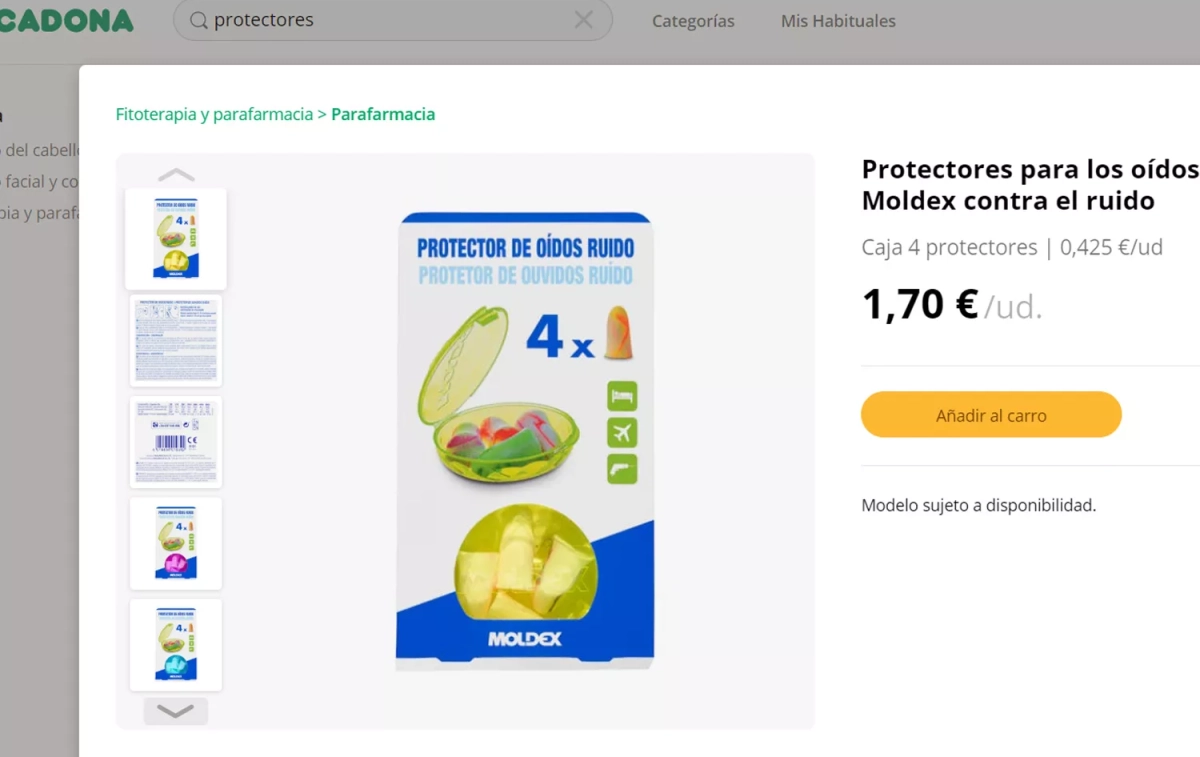
Task: Click the search magnifier icon
Action: pos(199,21)
